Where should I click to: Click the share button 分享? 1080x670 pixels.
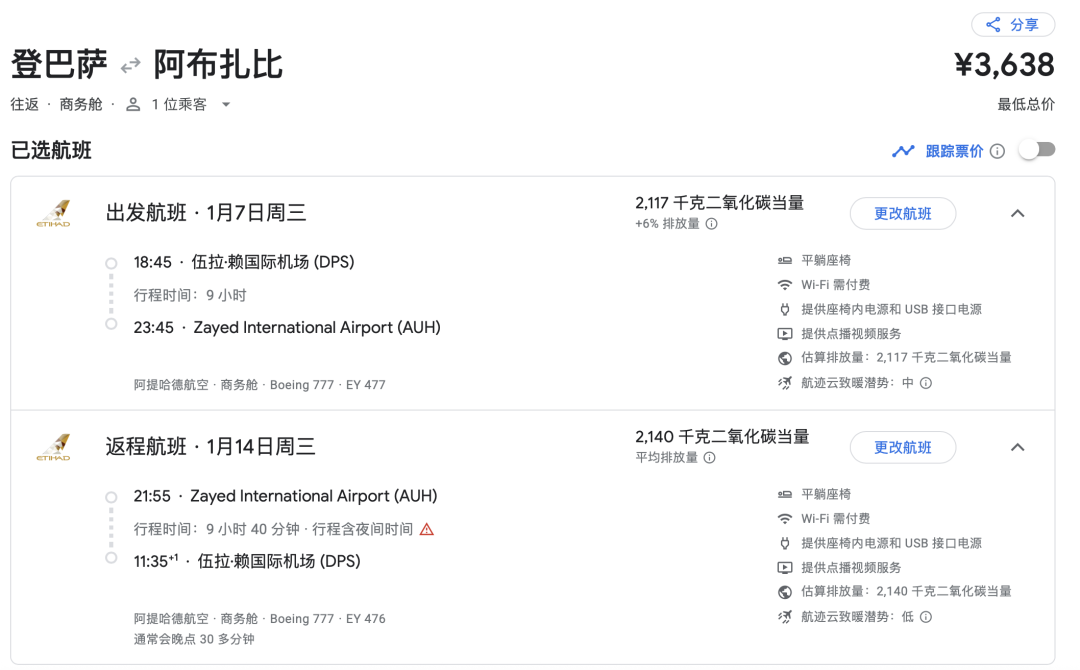pyautogui.click(x=1012, y=25)
